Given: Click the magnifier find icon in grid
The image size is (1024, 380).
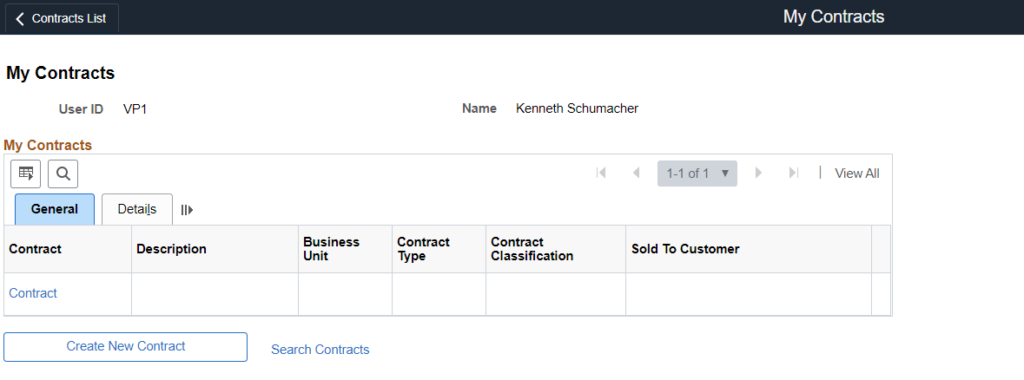Looking at the screenshot, I should click(63, 174).
